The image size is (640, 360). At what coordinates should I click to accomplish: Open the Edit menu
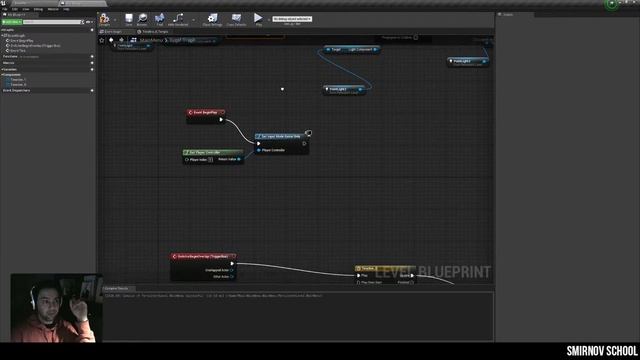pyautogui.click(x=15, y=9)
